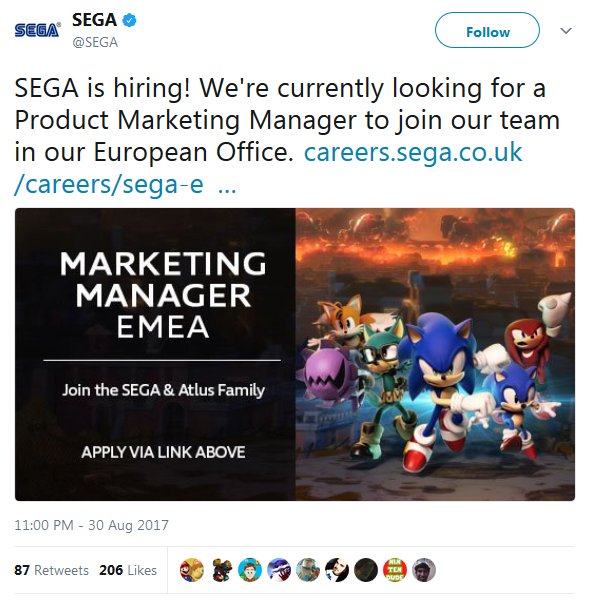Open the tweet timestamp 30 Aug 2017
591x604 pixels.
coord(91,525)
